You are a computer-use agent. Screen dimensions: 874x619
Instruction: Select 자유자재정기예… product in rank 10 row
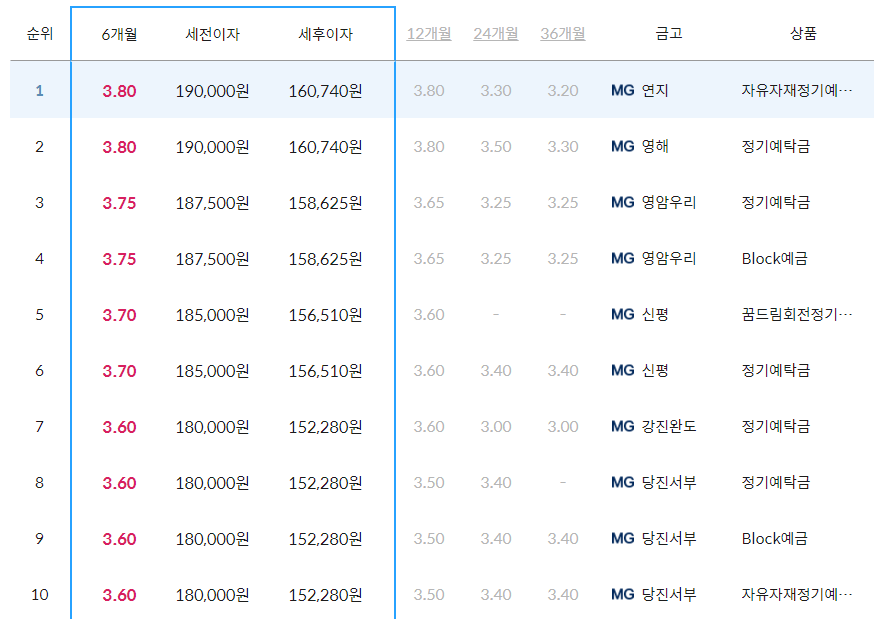[x=797, y=594]
